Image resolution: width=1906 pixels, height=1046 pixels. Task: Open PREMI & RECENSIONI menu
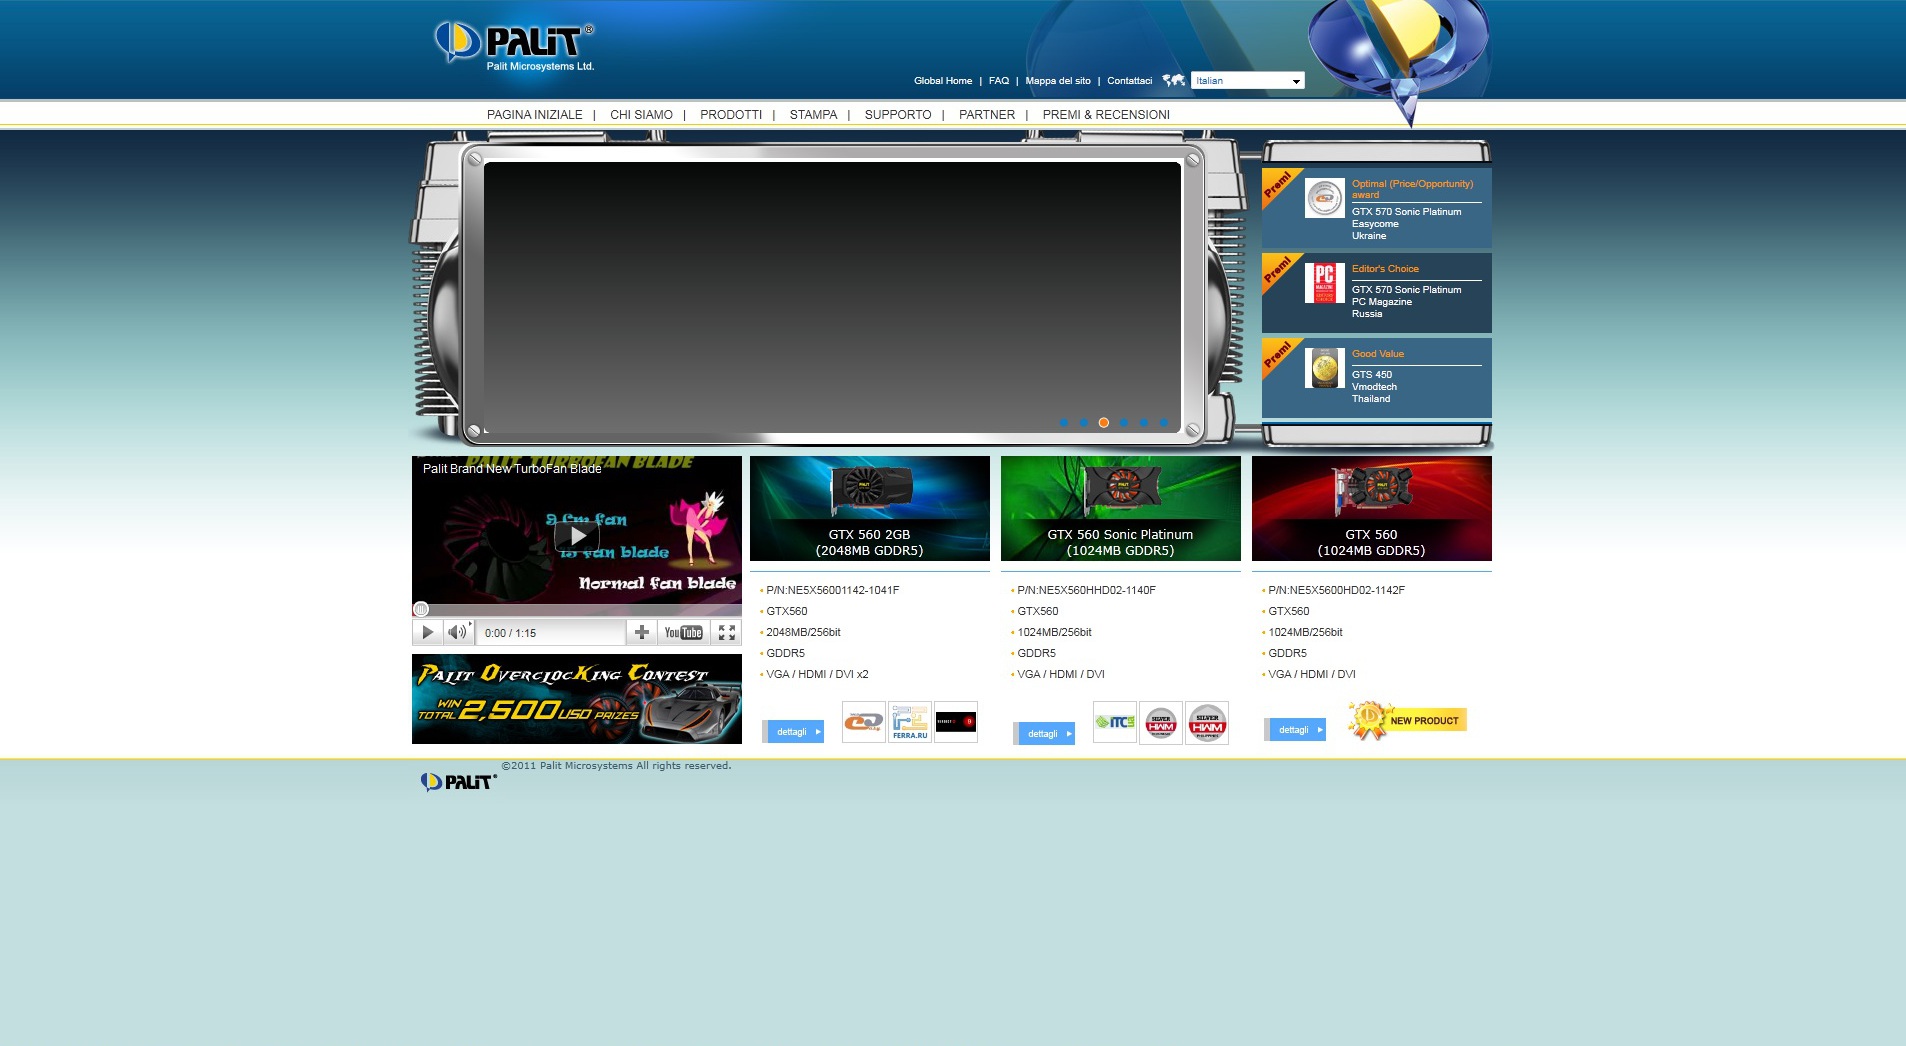tap(1106, 115)
